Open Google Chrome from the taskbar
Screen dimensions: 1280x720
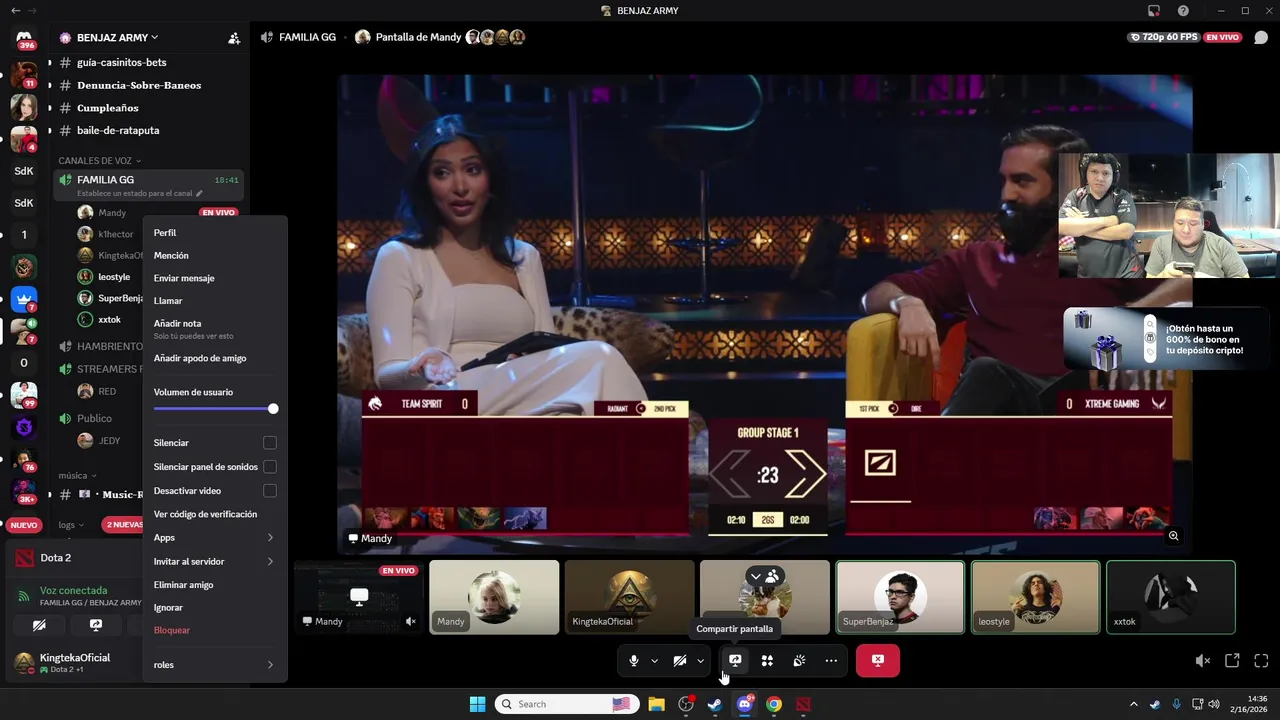(x=774, y=704)
